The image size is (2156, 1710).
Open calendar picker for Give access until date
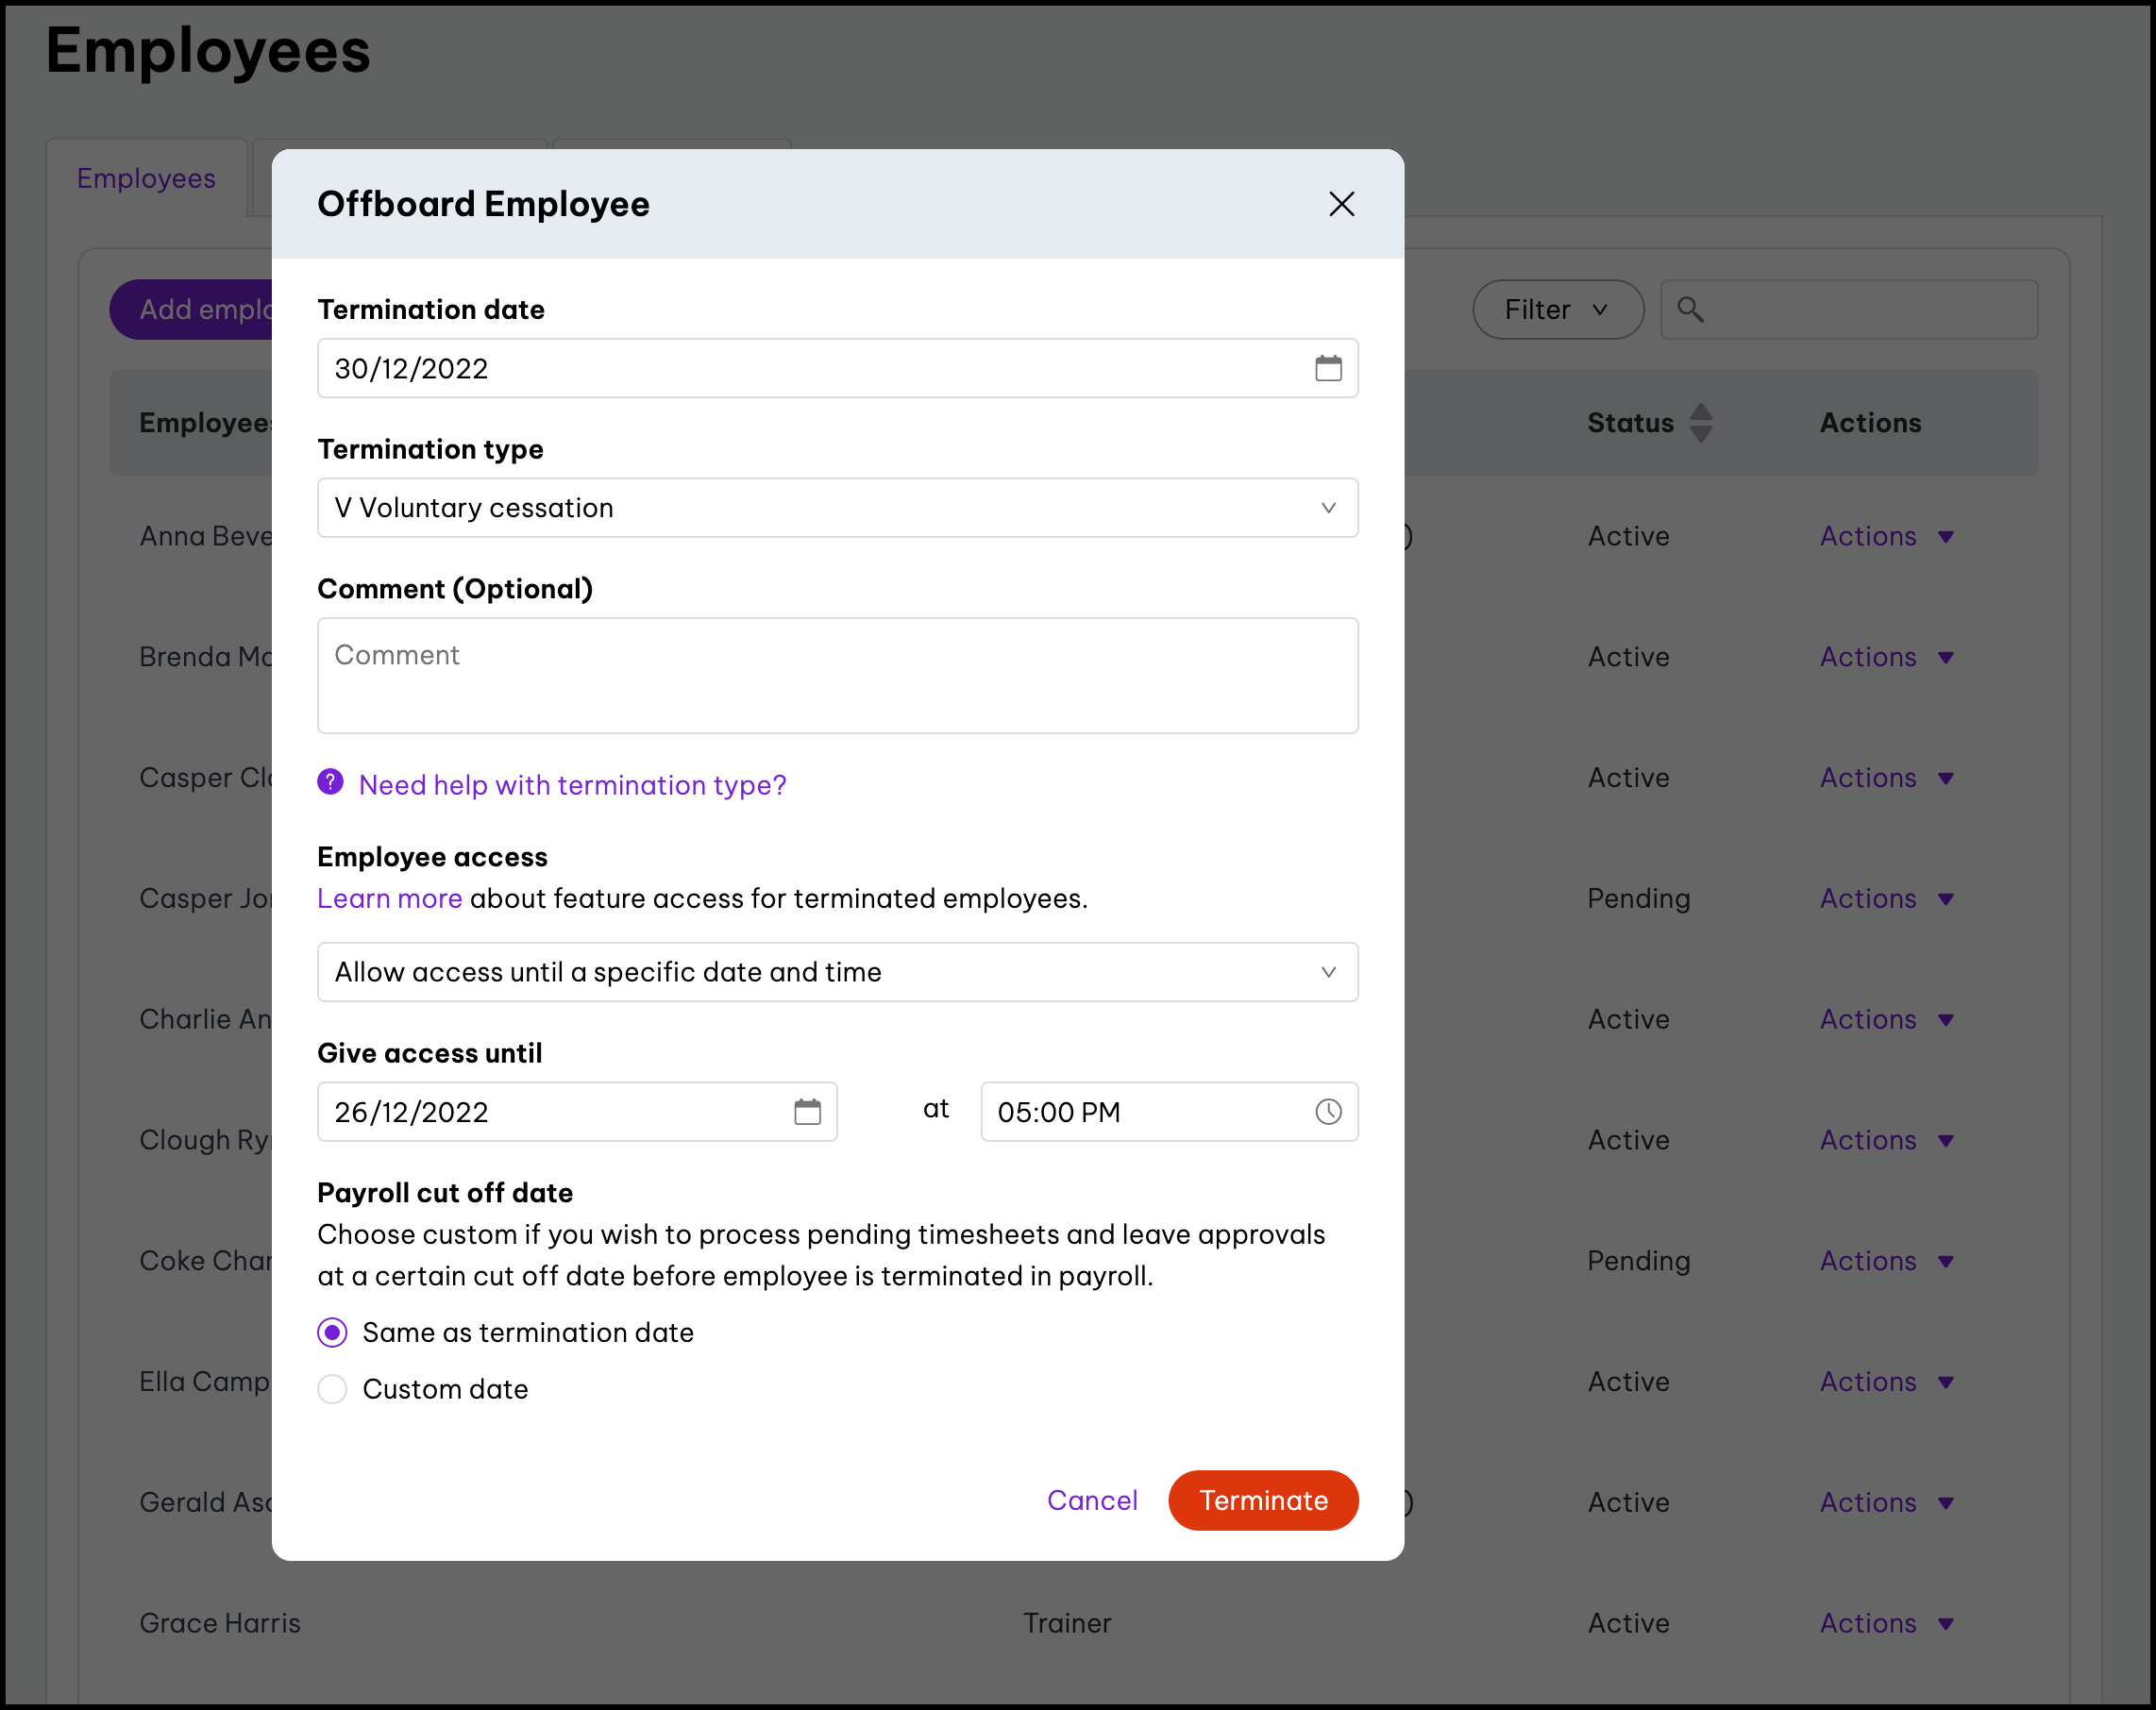coord(807,1111)
